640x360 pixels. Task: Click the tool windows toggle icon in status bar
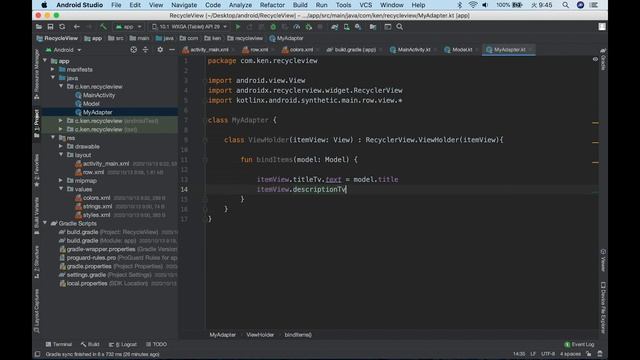38,354
